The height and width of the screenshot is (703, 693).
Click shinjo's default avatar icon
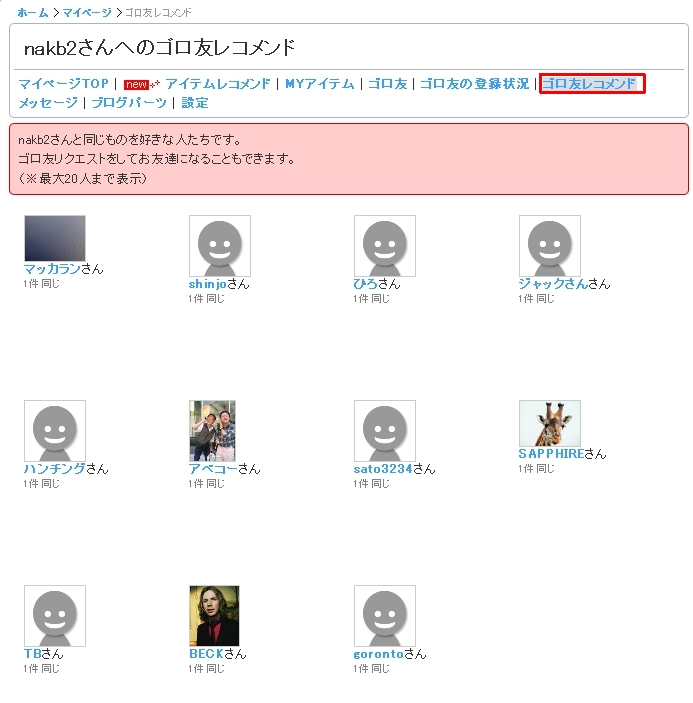tap(220, 246)
